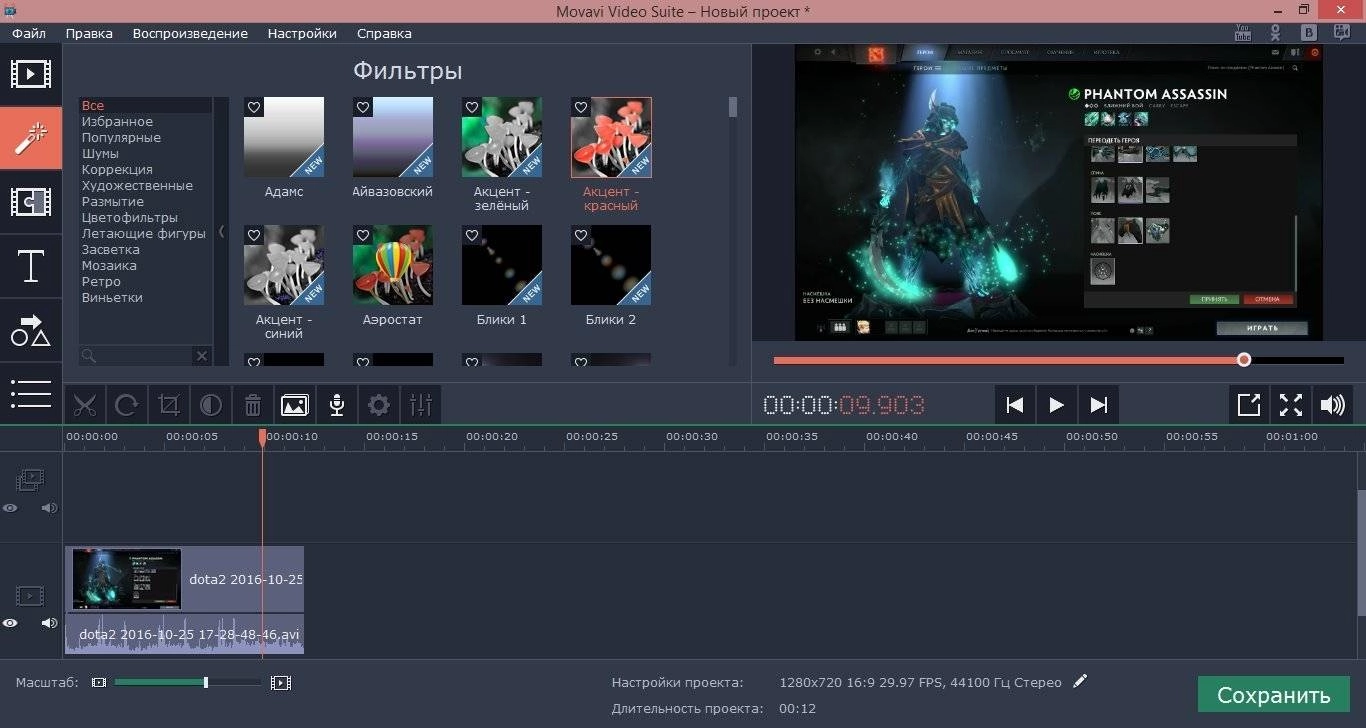Select the Ретро category
The width and height of the screenshot is (1366, 728).
101,282
